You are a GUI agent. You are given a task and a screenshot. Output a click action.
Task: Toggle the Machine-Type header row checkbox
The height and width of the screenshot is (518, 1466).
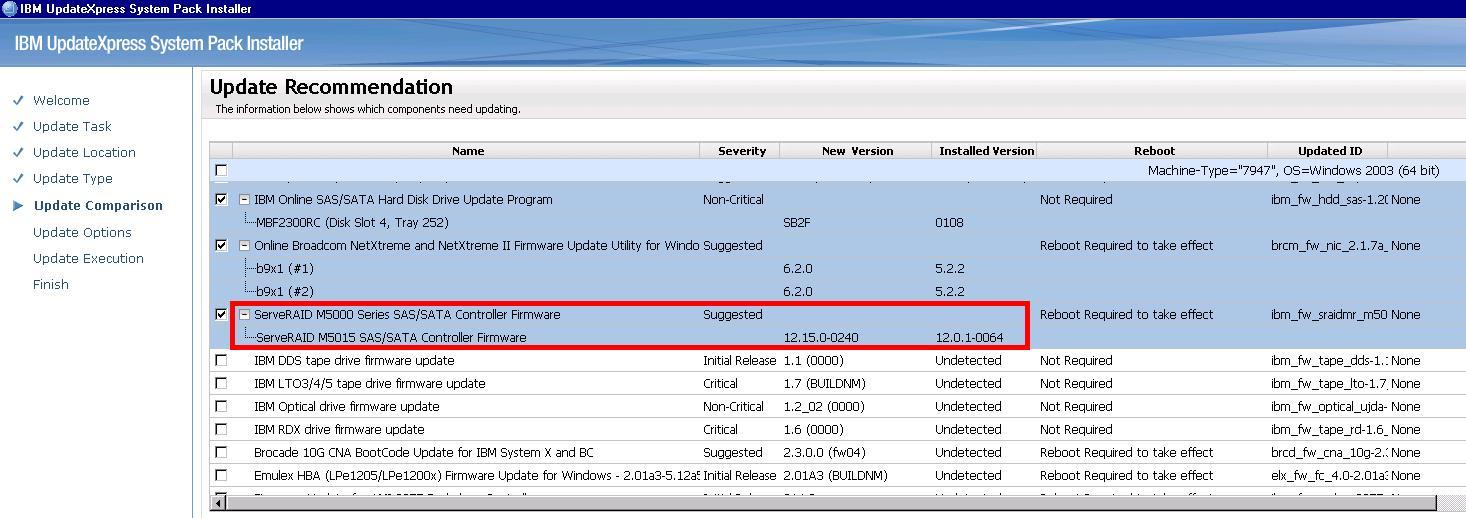[x=221, y=171]
